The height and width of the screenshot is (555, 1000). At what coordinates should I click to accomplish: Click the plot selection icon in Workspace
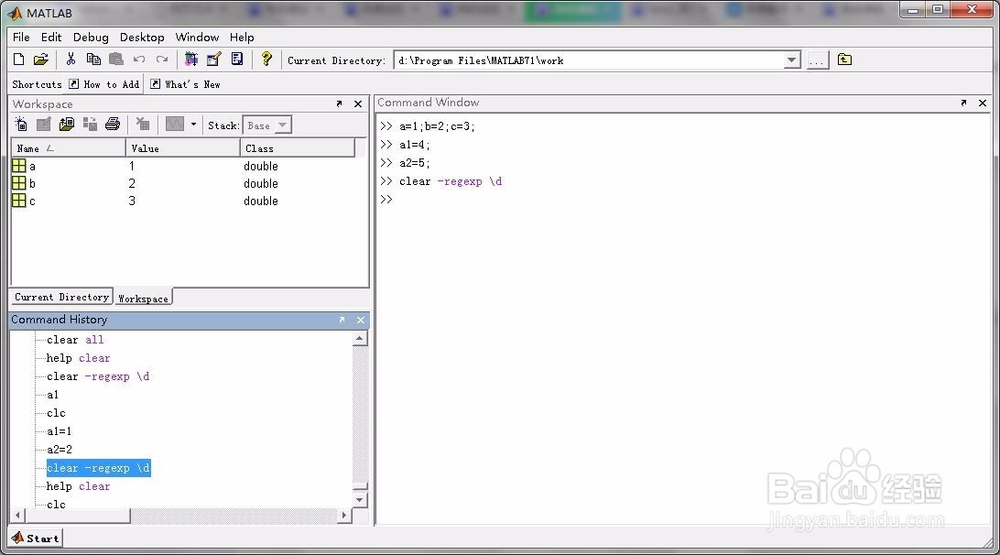[x=175, y=124]
